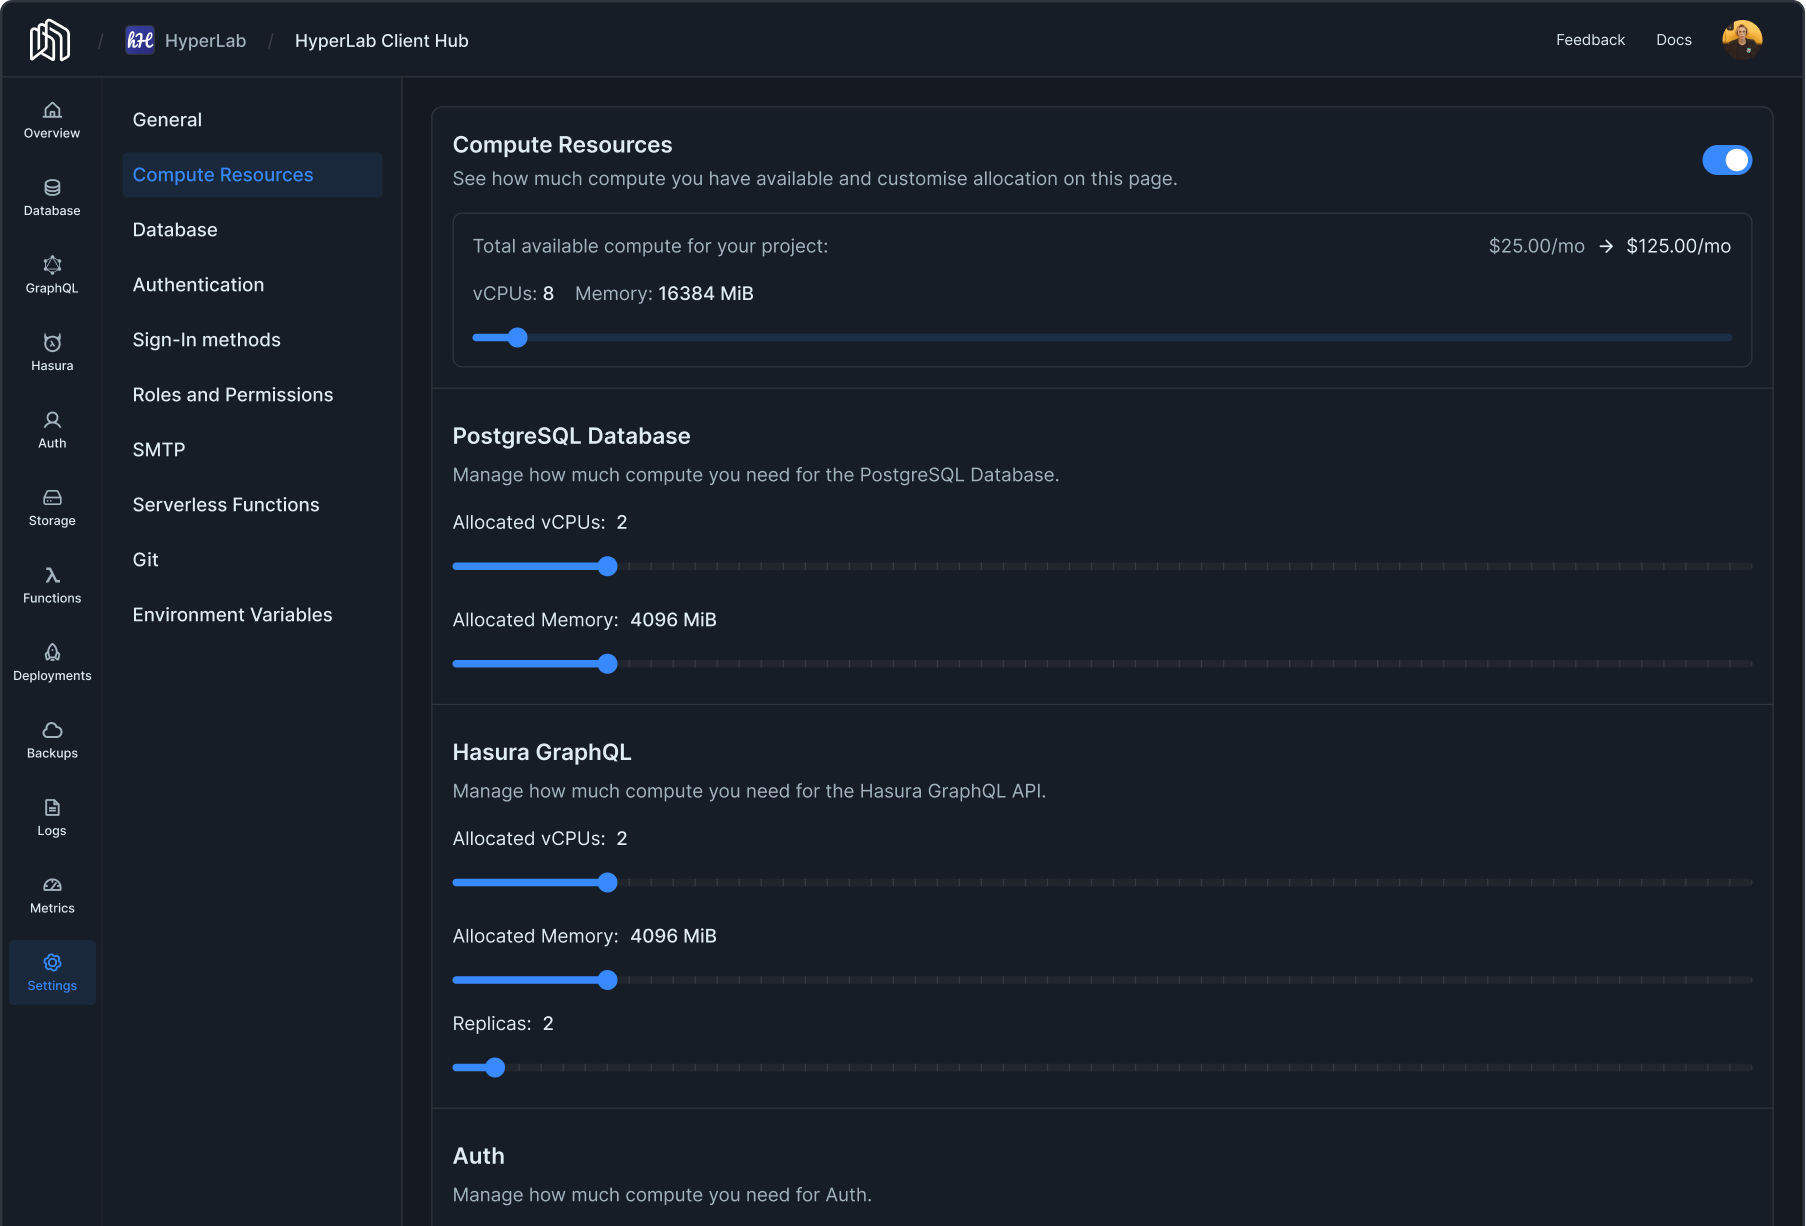Open the Docs link
The image size is (1806, 1226).
(x=1673, y=40)
